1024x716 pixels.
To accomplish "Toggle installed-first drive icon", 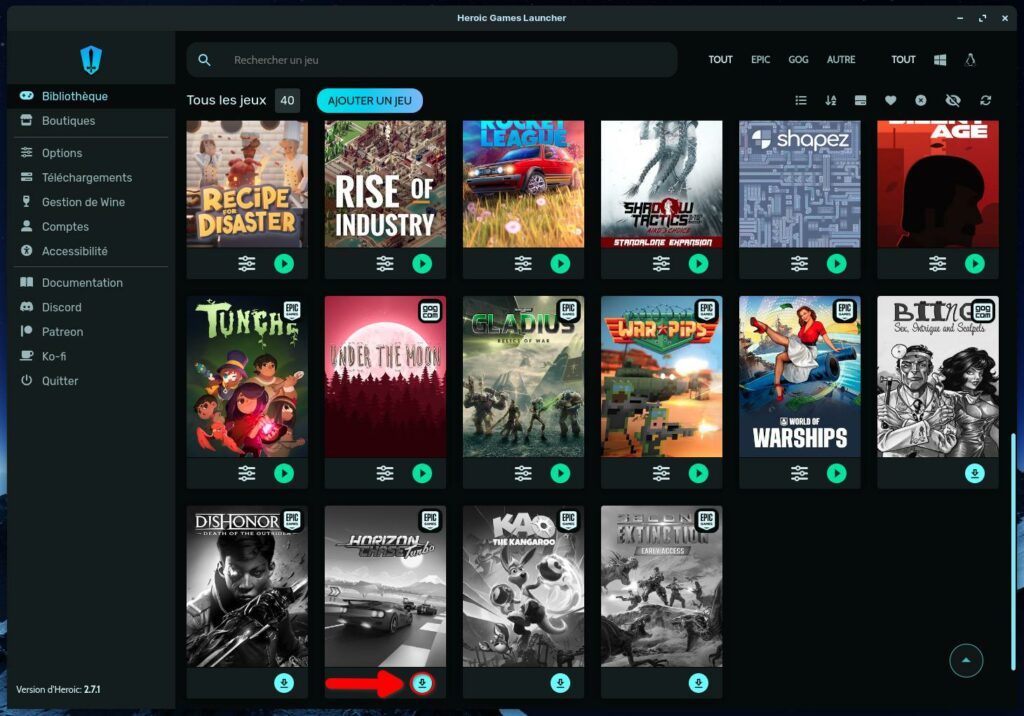I will pyautogui.click(x=860, y=101).
